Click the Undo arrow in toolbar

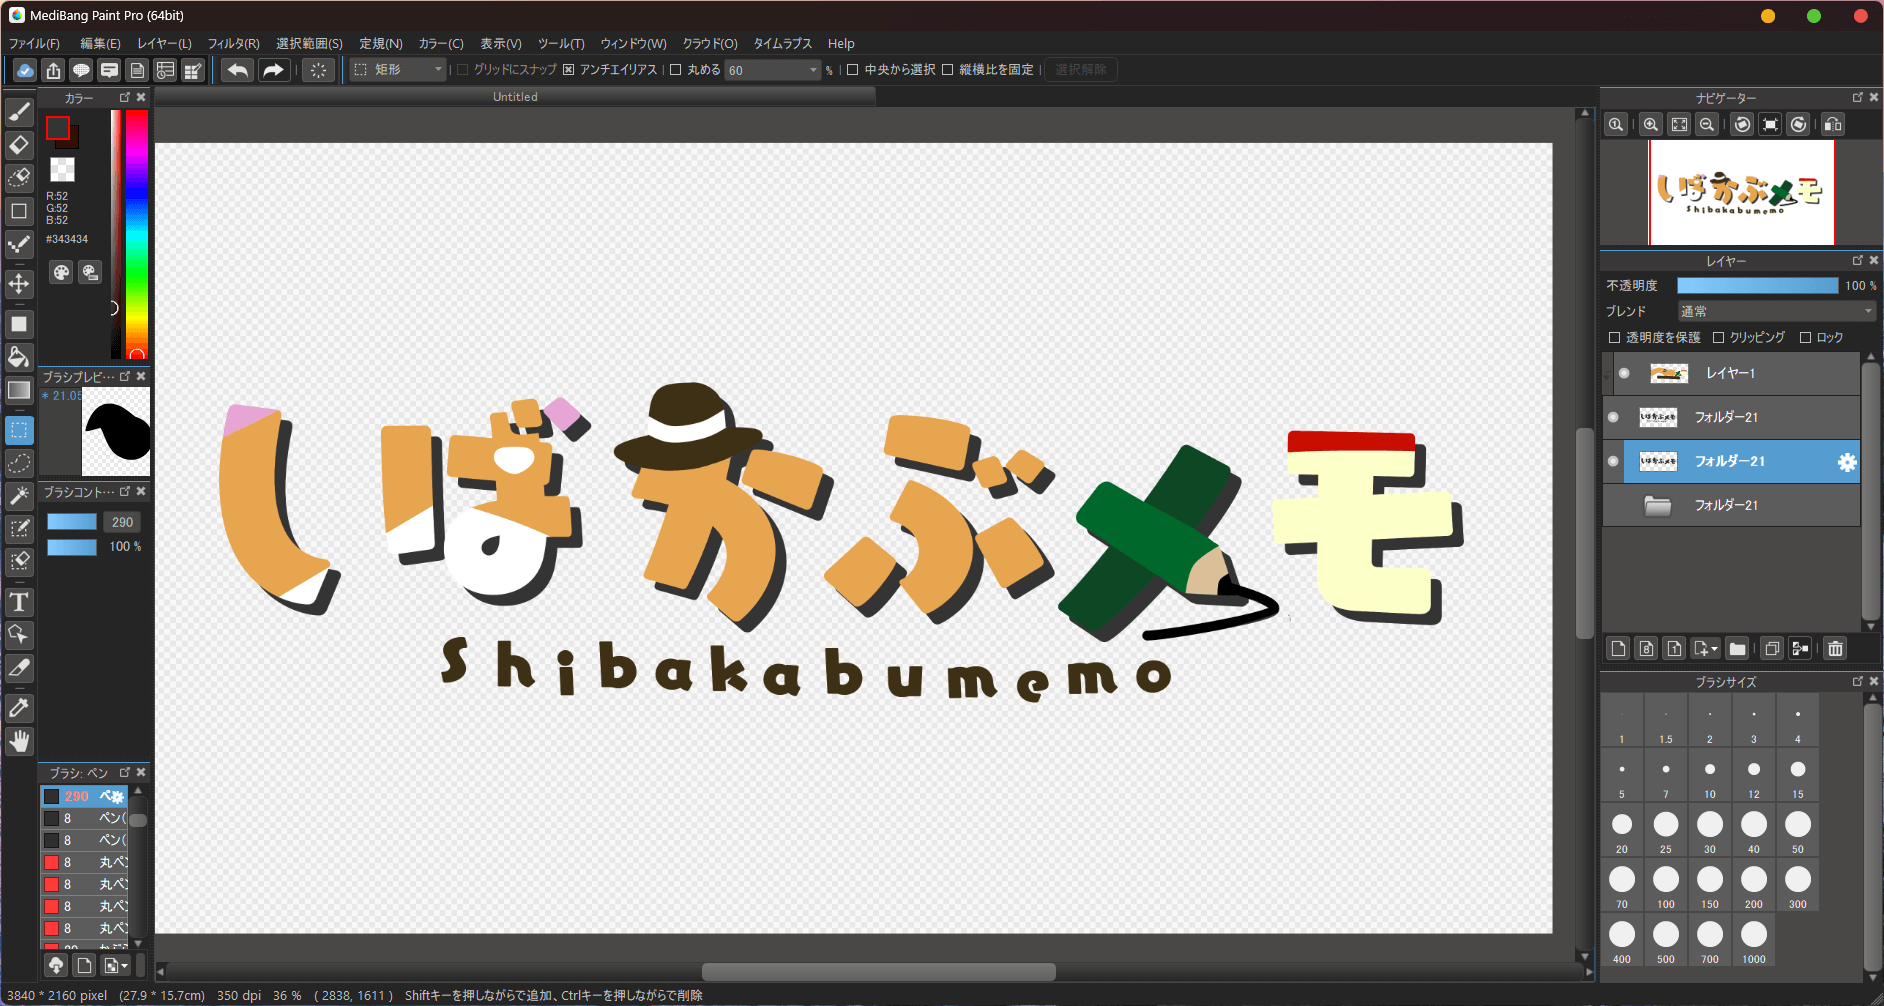237,70
